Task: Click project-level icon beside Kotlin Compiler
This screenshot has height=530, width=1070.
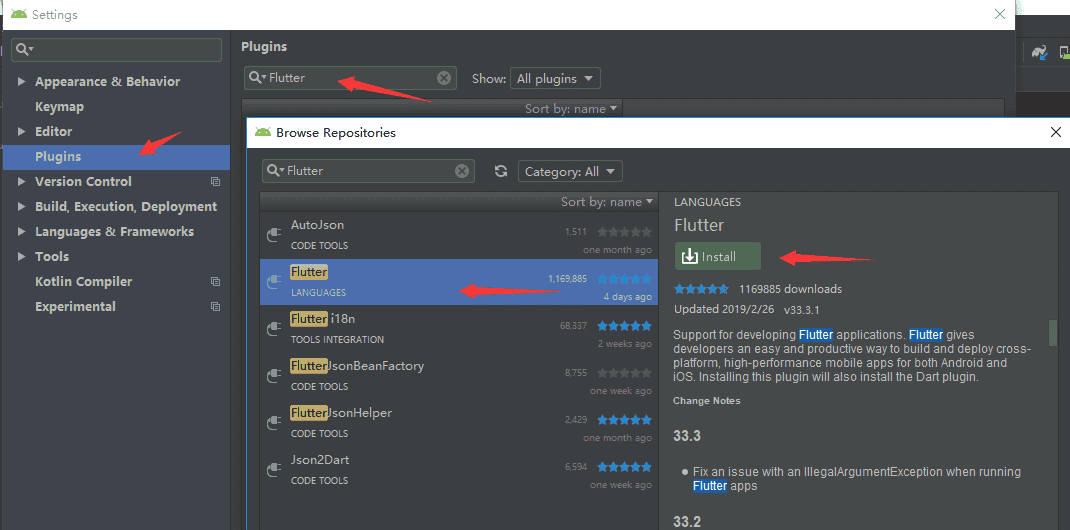Action: [216, 282]
